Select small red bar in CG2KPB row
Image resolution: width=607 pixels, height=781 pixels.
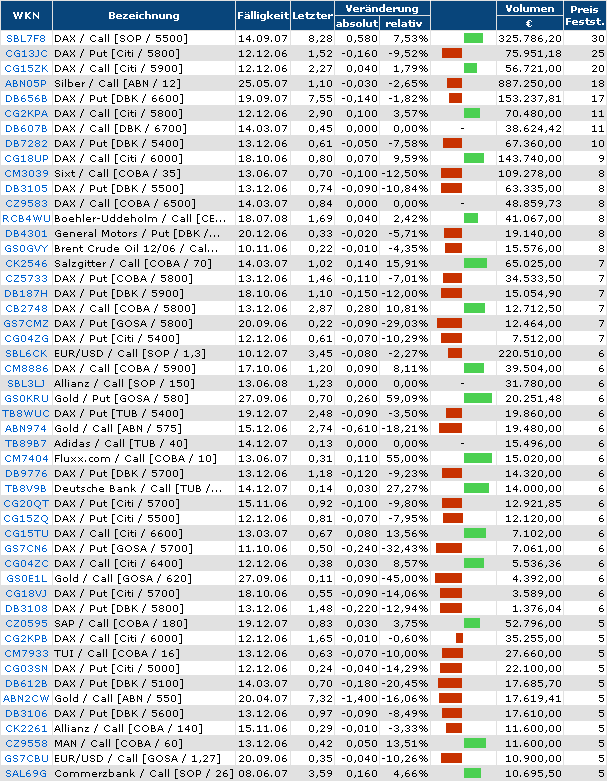click(x=459, y=638)
